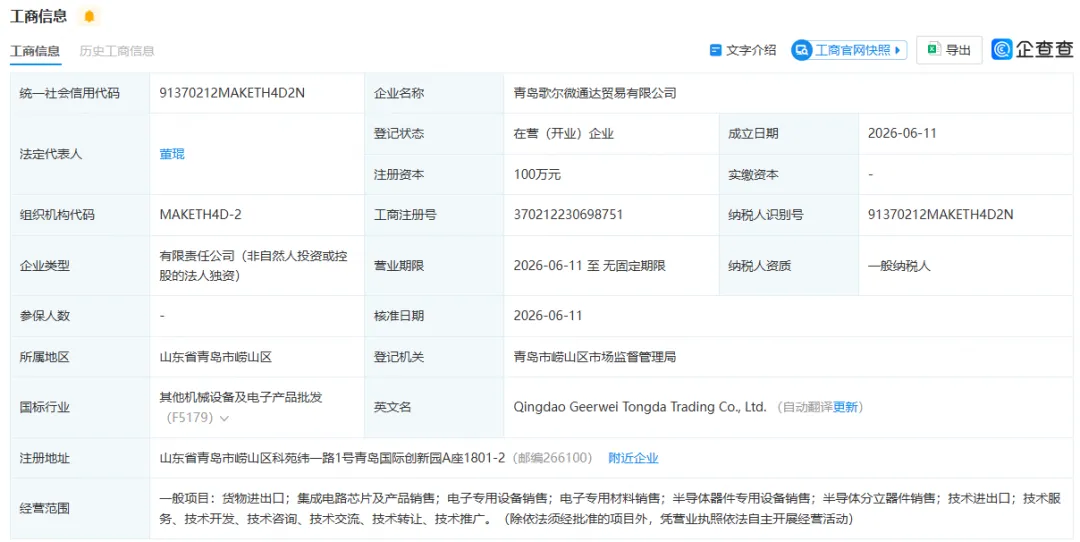The height and width of the screenshot is (542, 1080).
Task: Click the 导出 export button
Action: coord(949,50)
